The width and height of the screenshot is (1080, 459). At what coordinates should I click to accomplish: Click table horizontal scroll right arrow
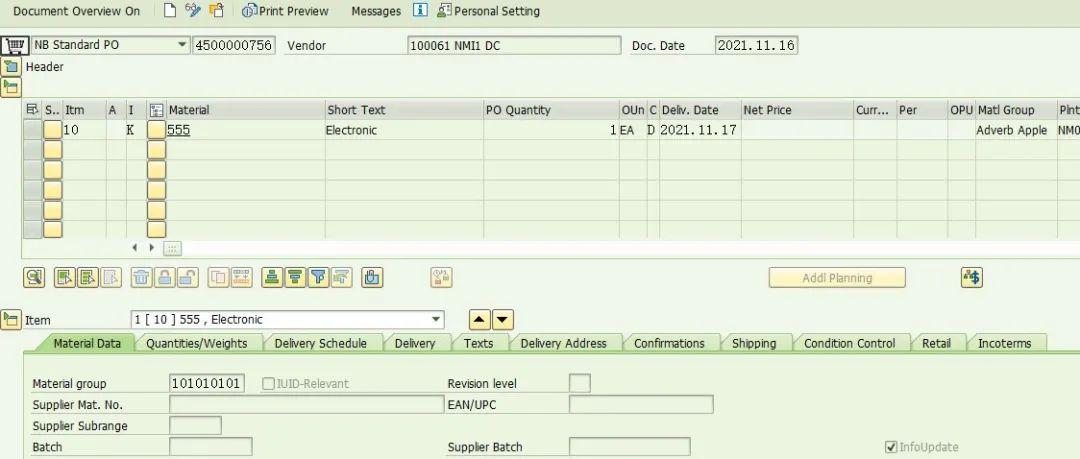point(152,247)
